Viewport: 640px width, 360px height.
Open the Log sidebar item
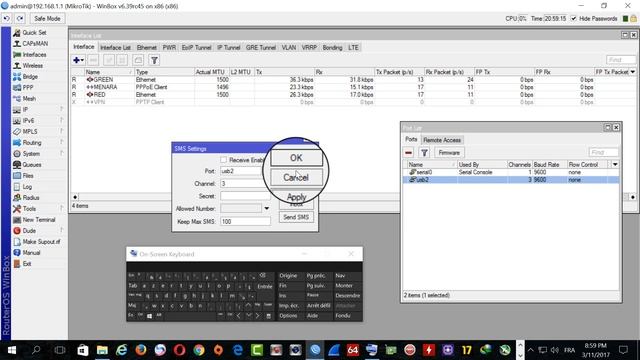tap(27, 187)
